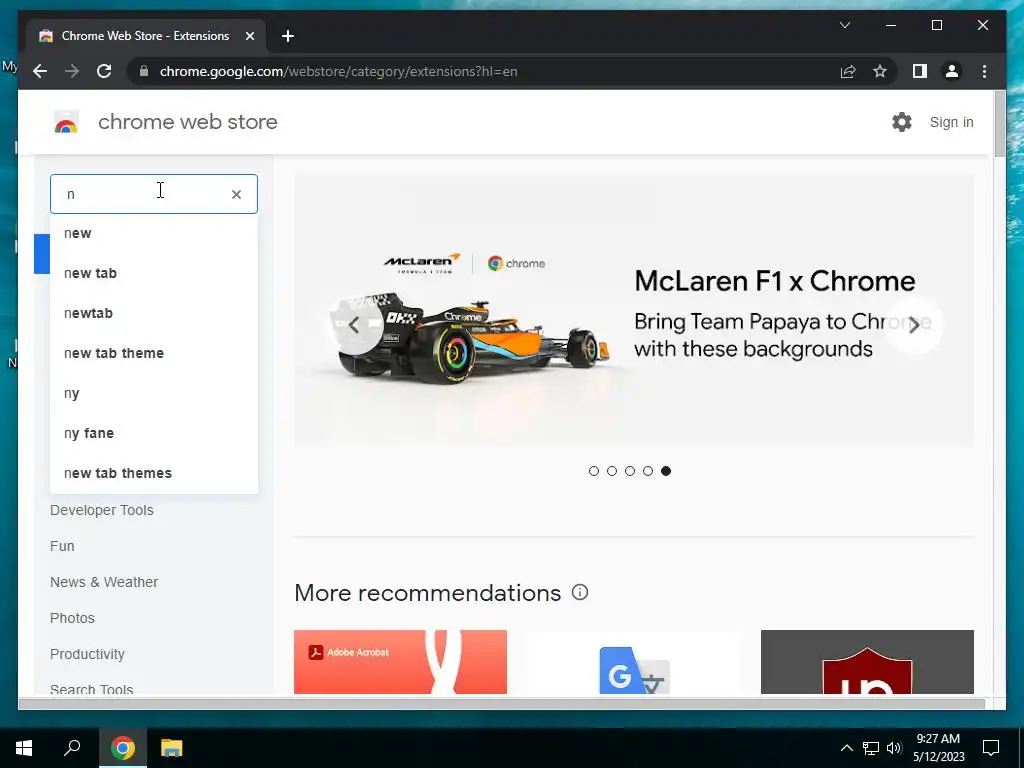This screenshot has width=1024, height=768.
Task: Select fourth carousel indicator dot
Action: 648,471
